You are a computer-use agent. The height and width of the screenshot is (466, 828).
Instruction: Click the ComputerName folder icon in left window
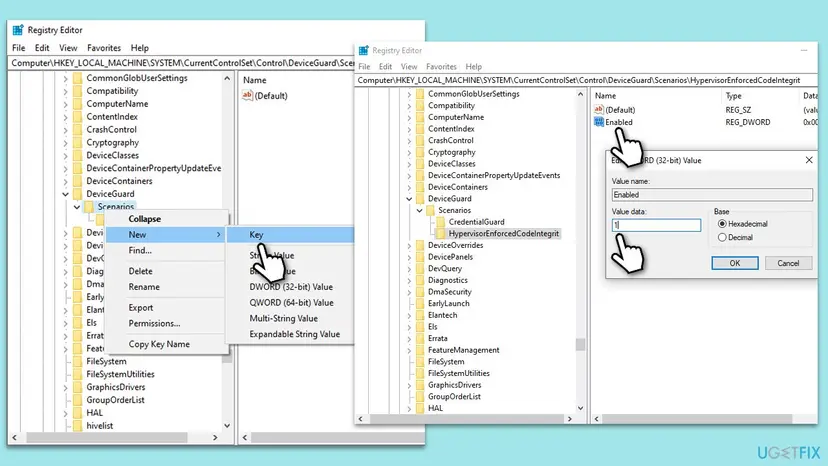pyautogui.click(x=78, y=104)
